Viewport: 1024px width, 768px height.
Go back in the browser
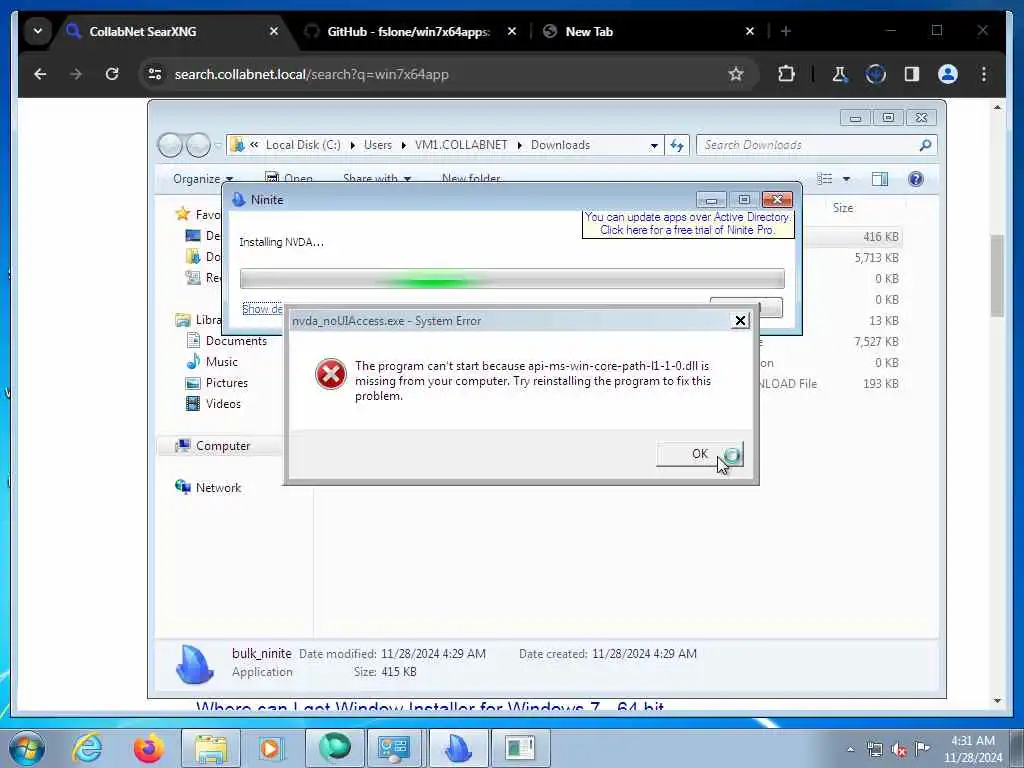pyautogui.click(x=40, y=74)
